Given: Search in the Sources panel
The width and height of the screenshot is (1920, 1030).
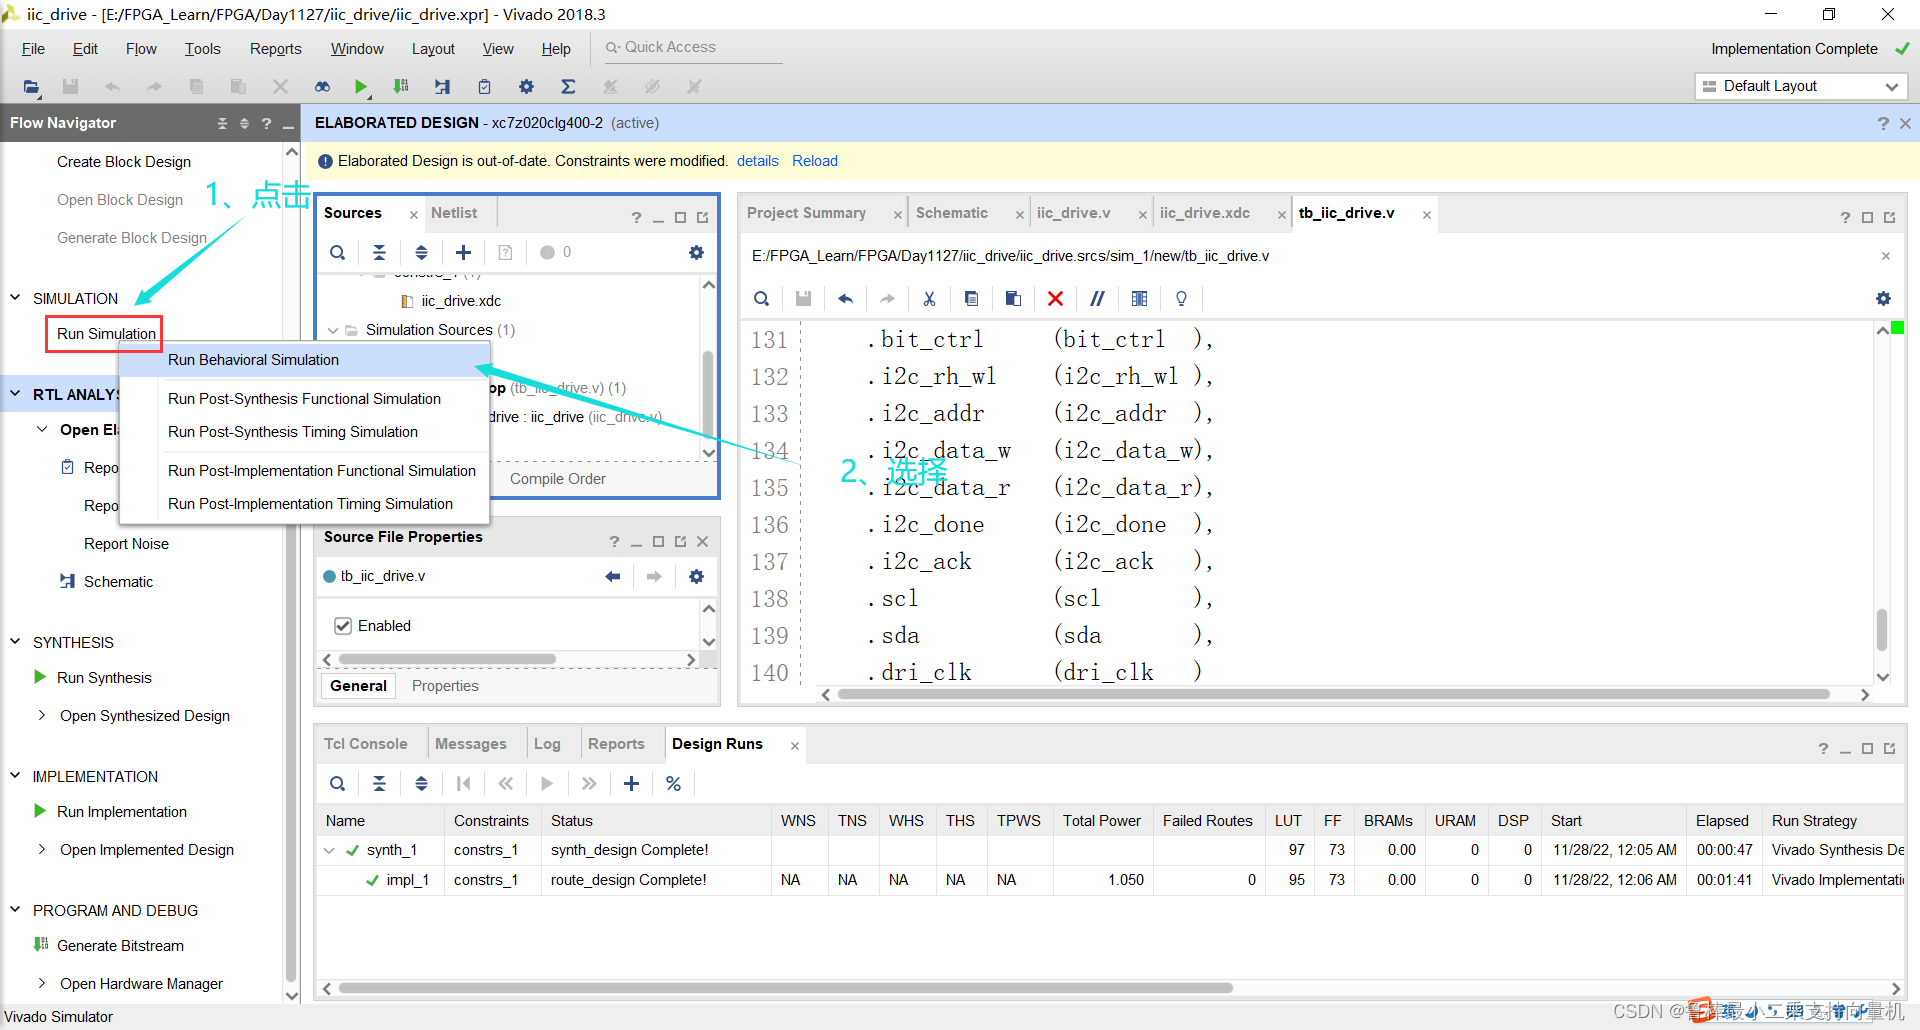Looking at the screenshot, I should point(338,253).
